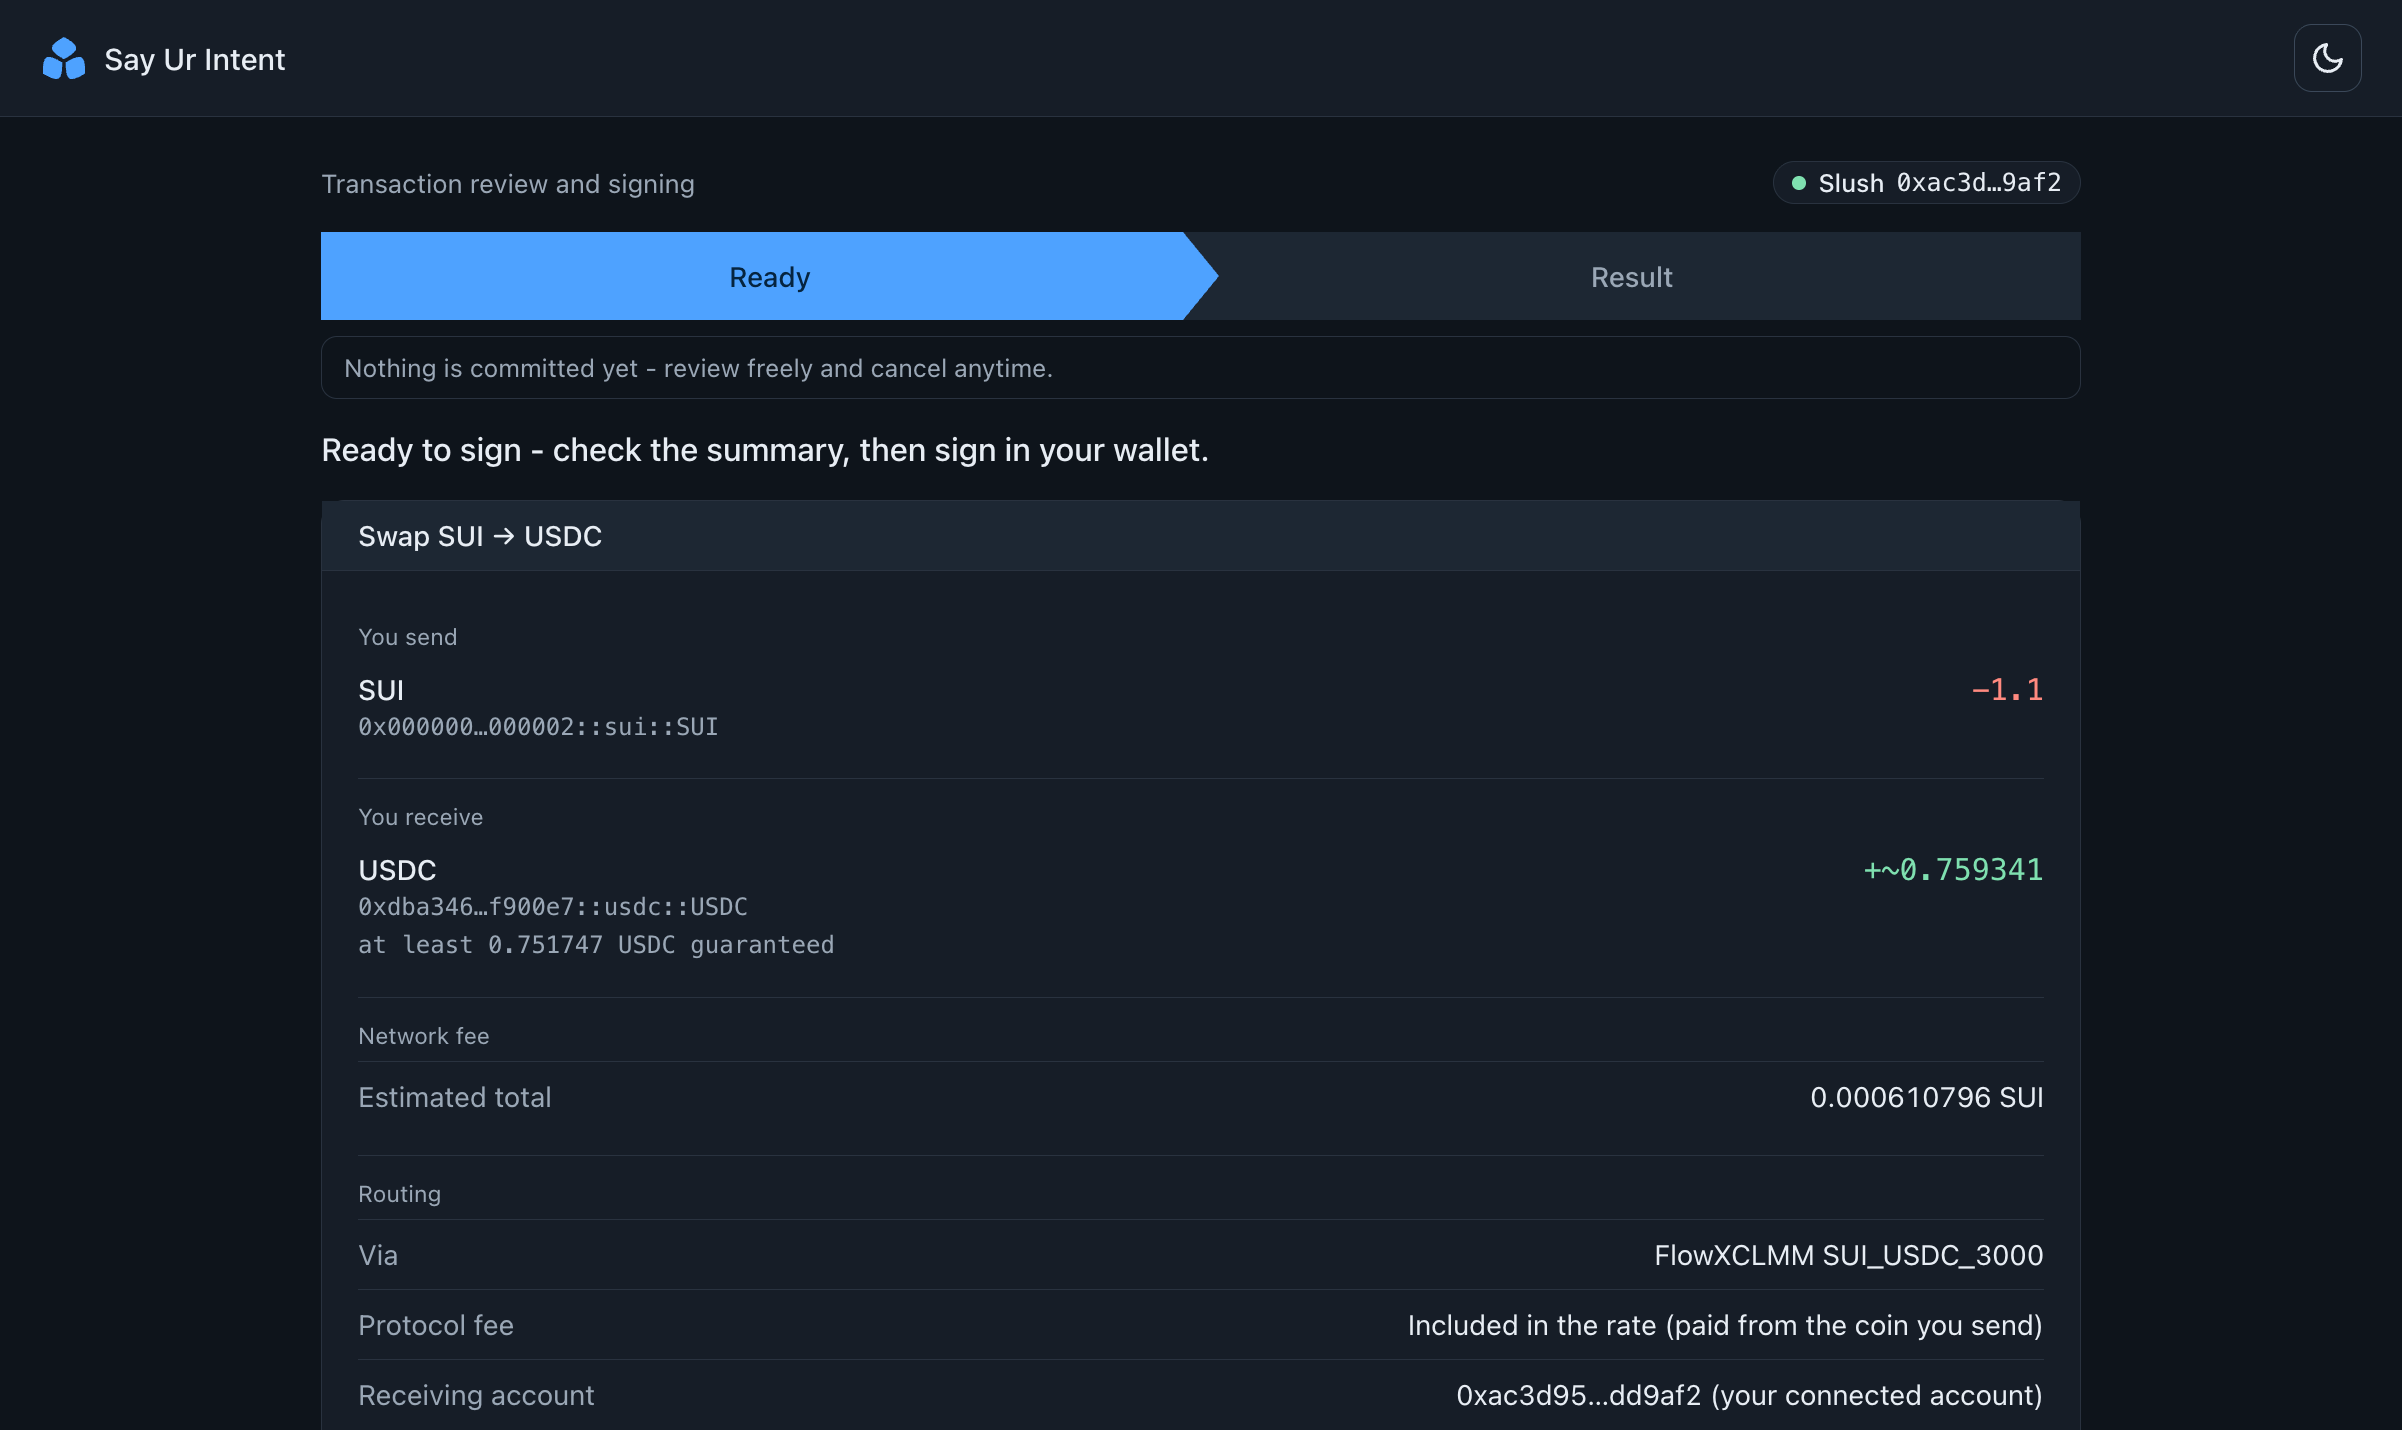This screenshot has width=2402, height=1430.
Task: Click the '+~0.759341' receive amount
Action: pos(1953,869)
